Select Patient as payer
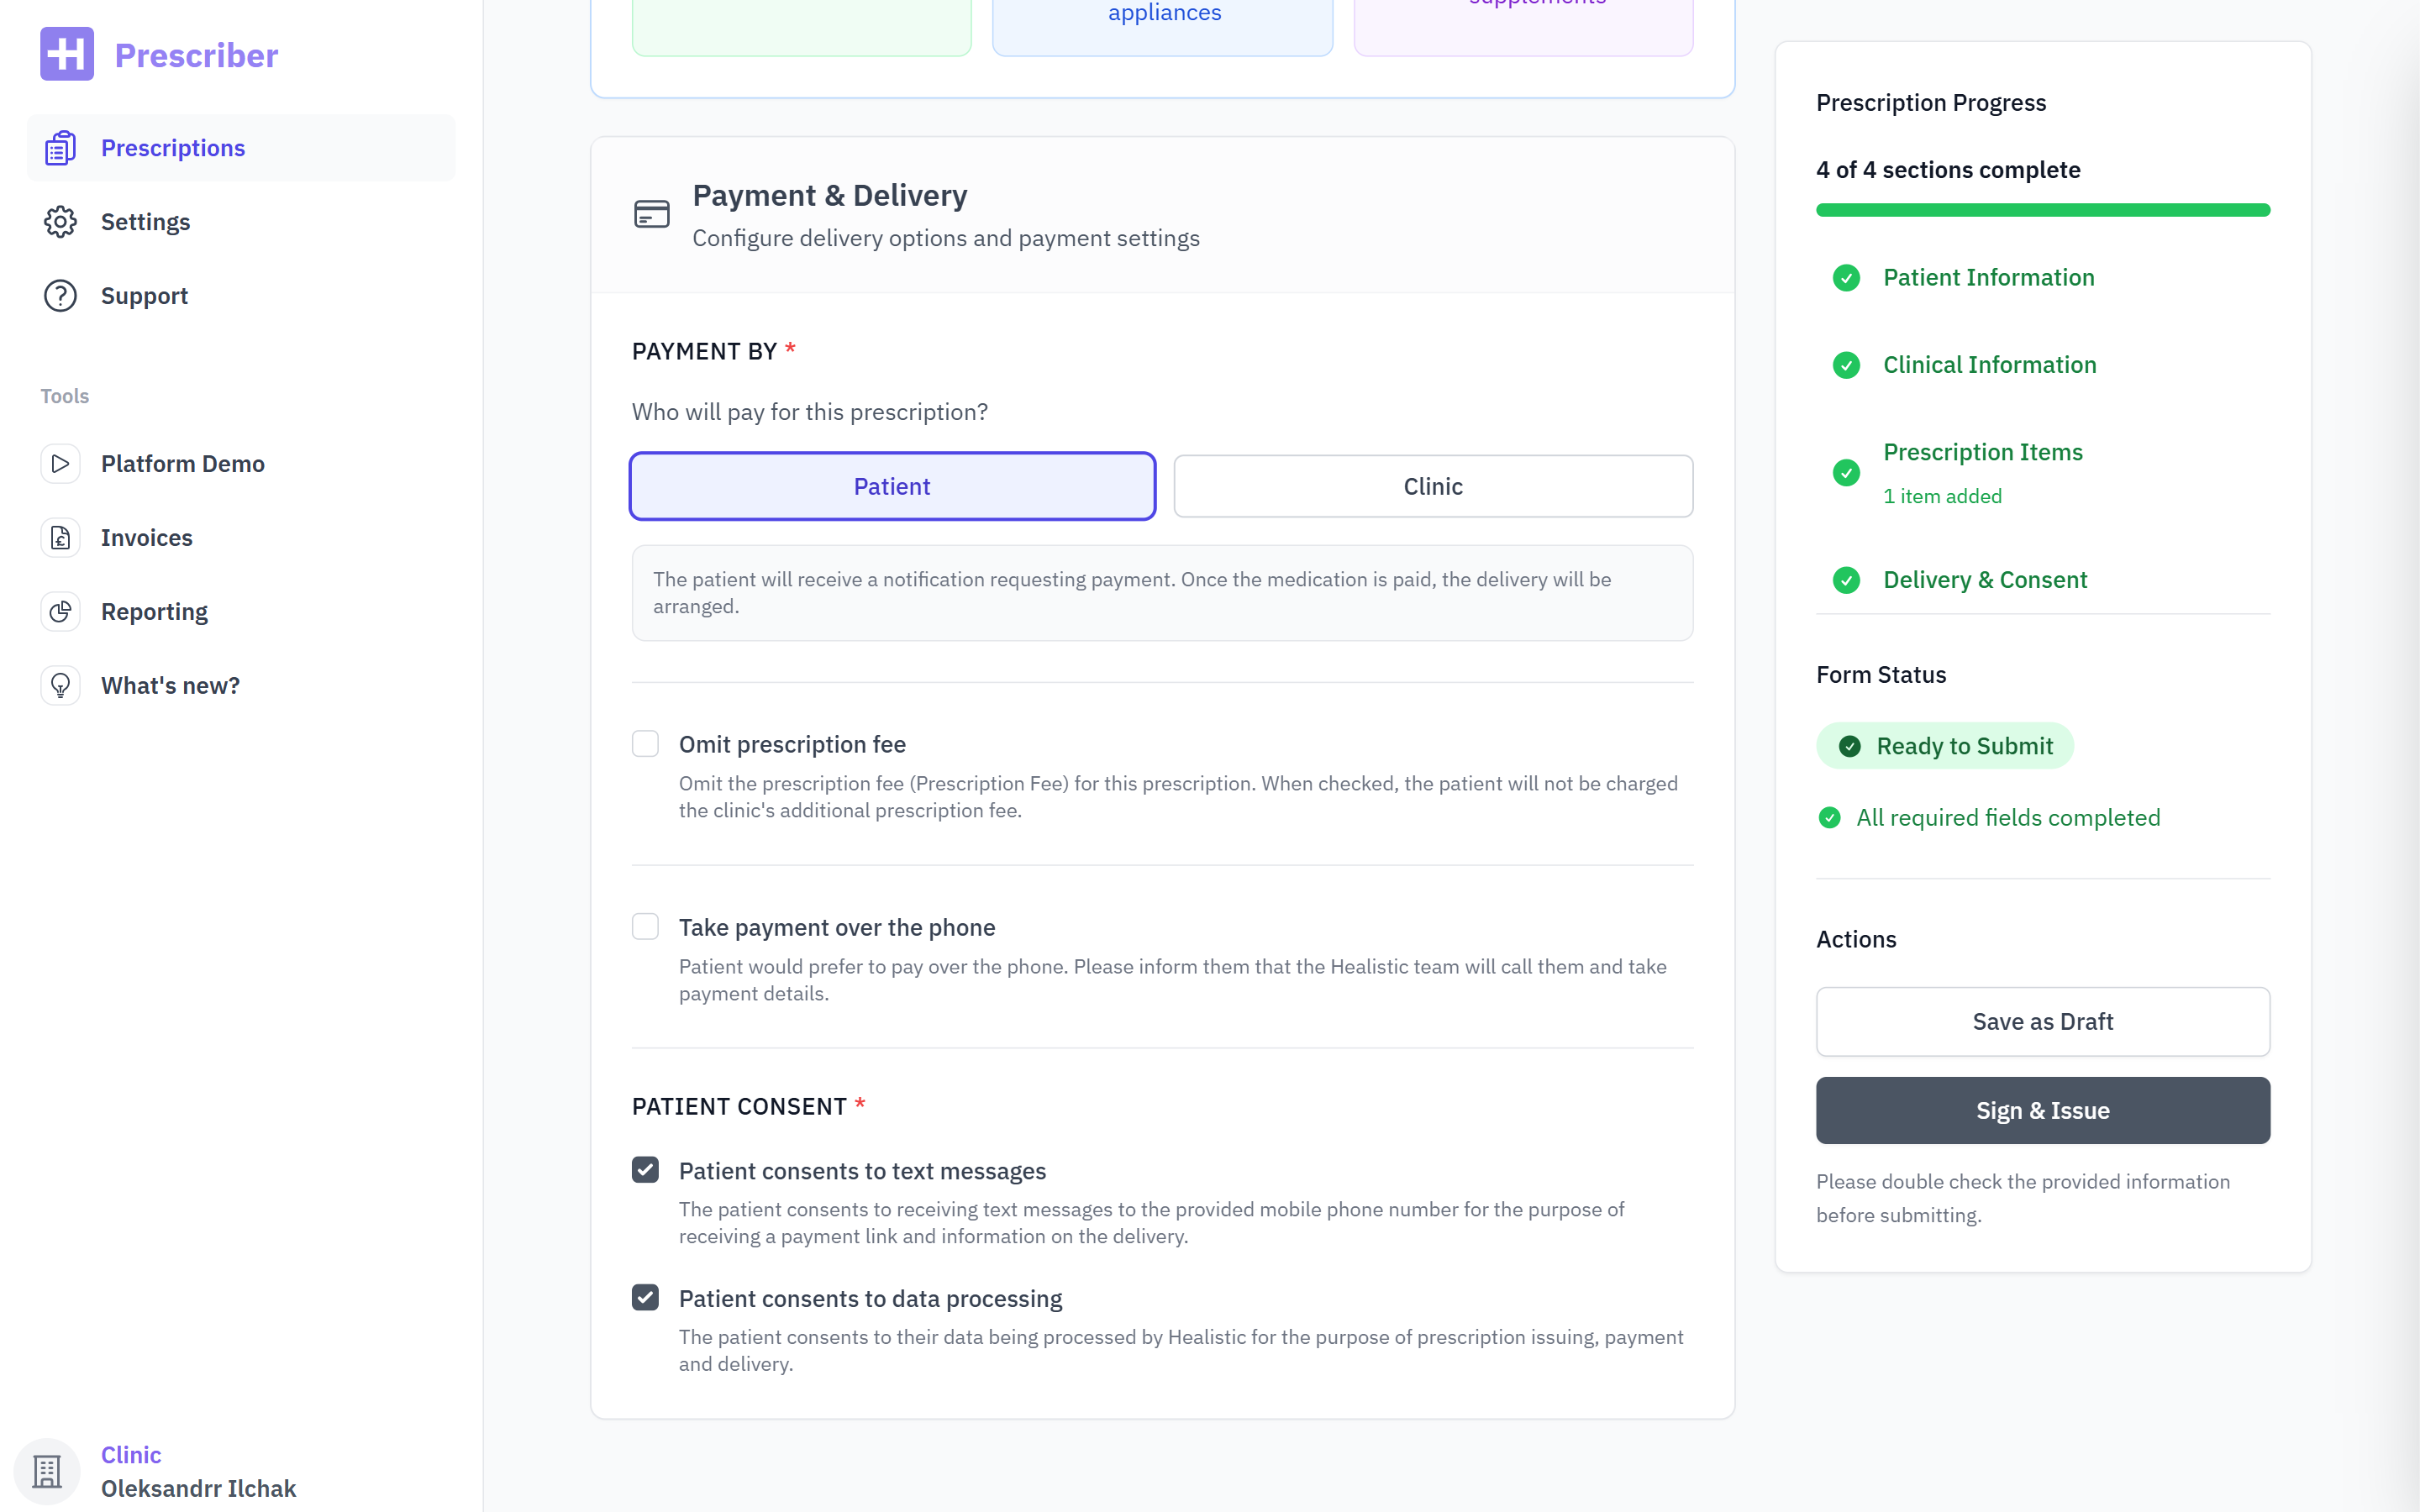The height and width of the screenshot is (1512, 2420). pyautogui.click(x=892, y=486)
